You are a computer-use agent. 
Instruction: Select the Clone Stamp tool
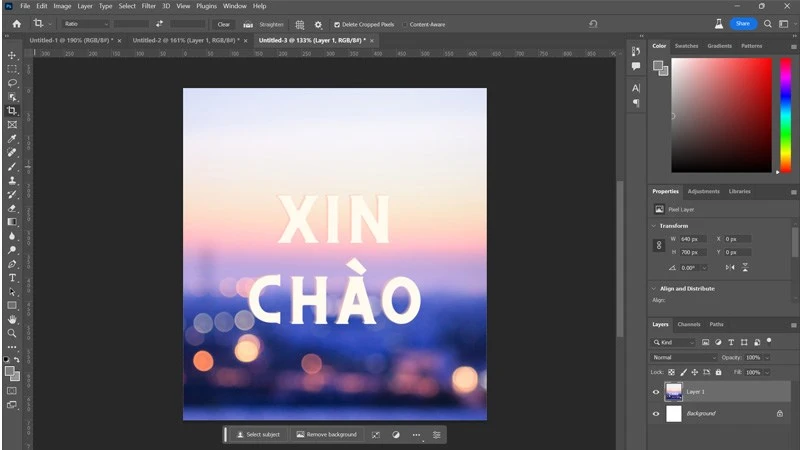(12, 181)
